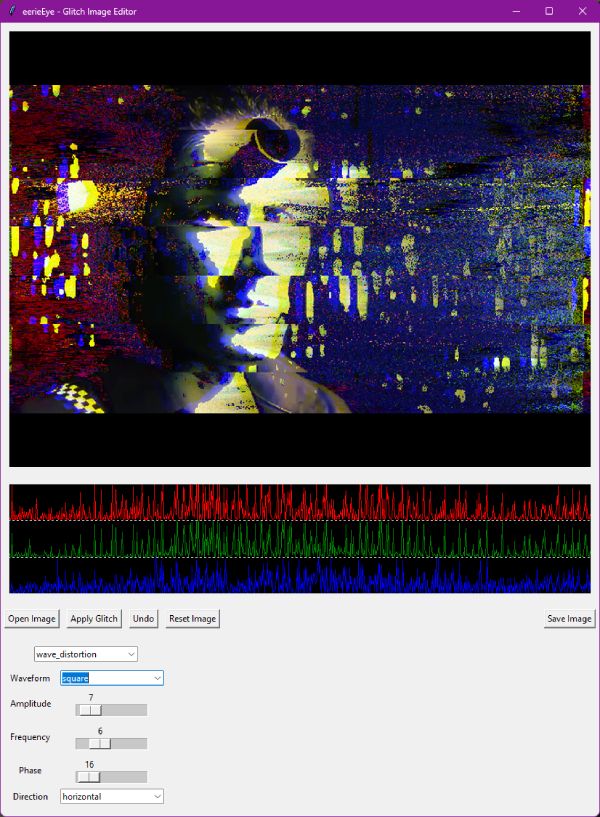The image size is (600, 817).
Task: Open the wave_distortion effect dropdown
Action: click(86, 654)
